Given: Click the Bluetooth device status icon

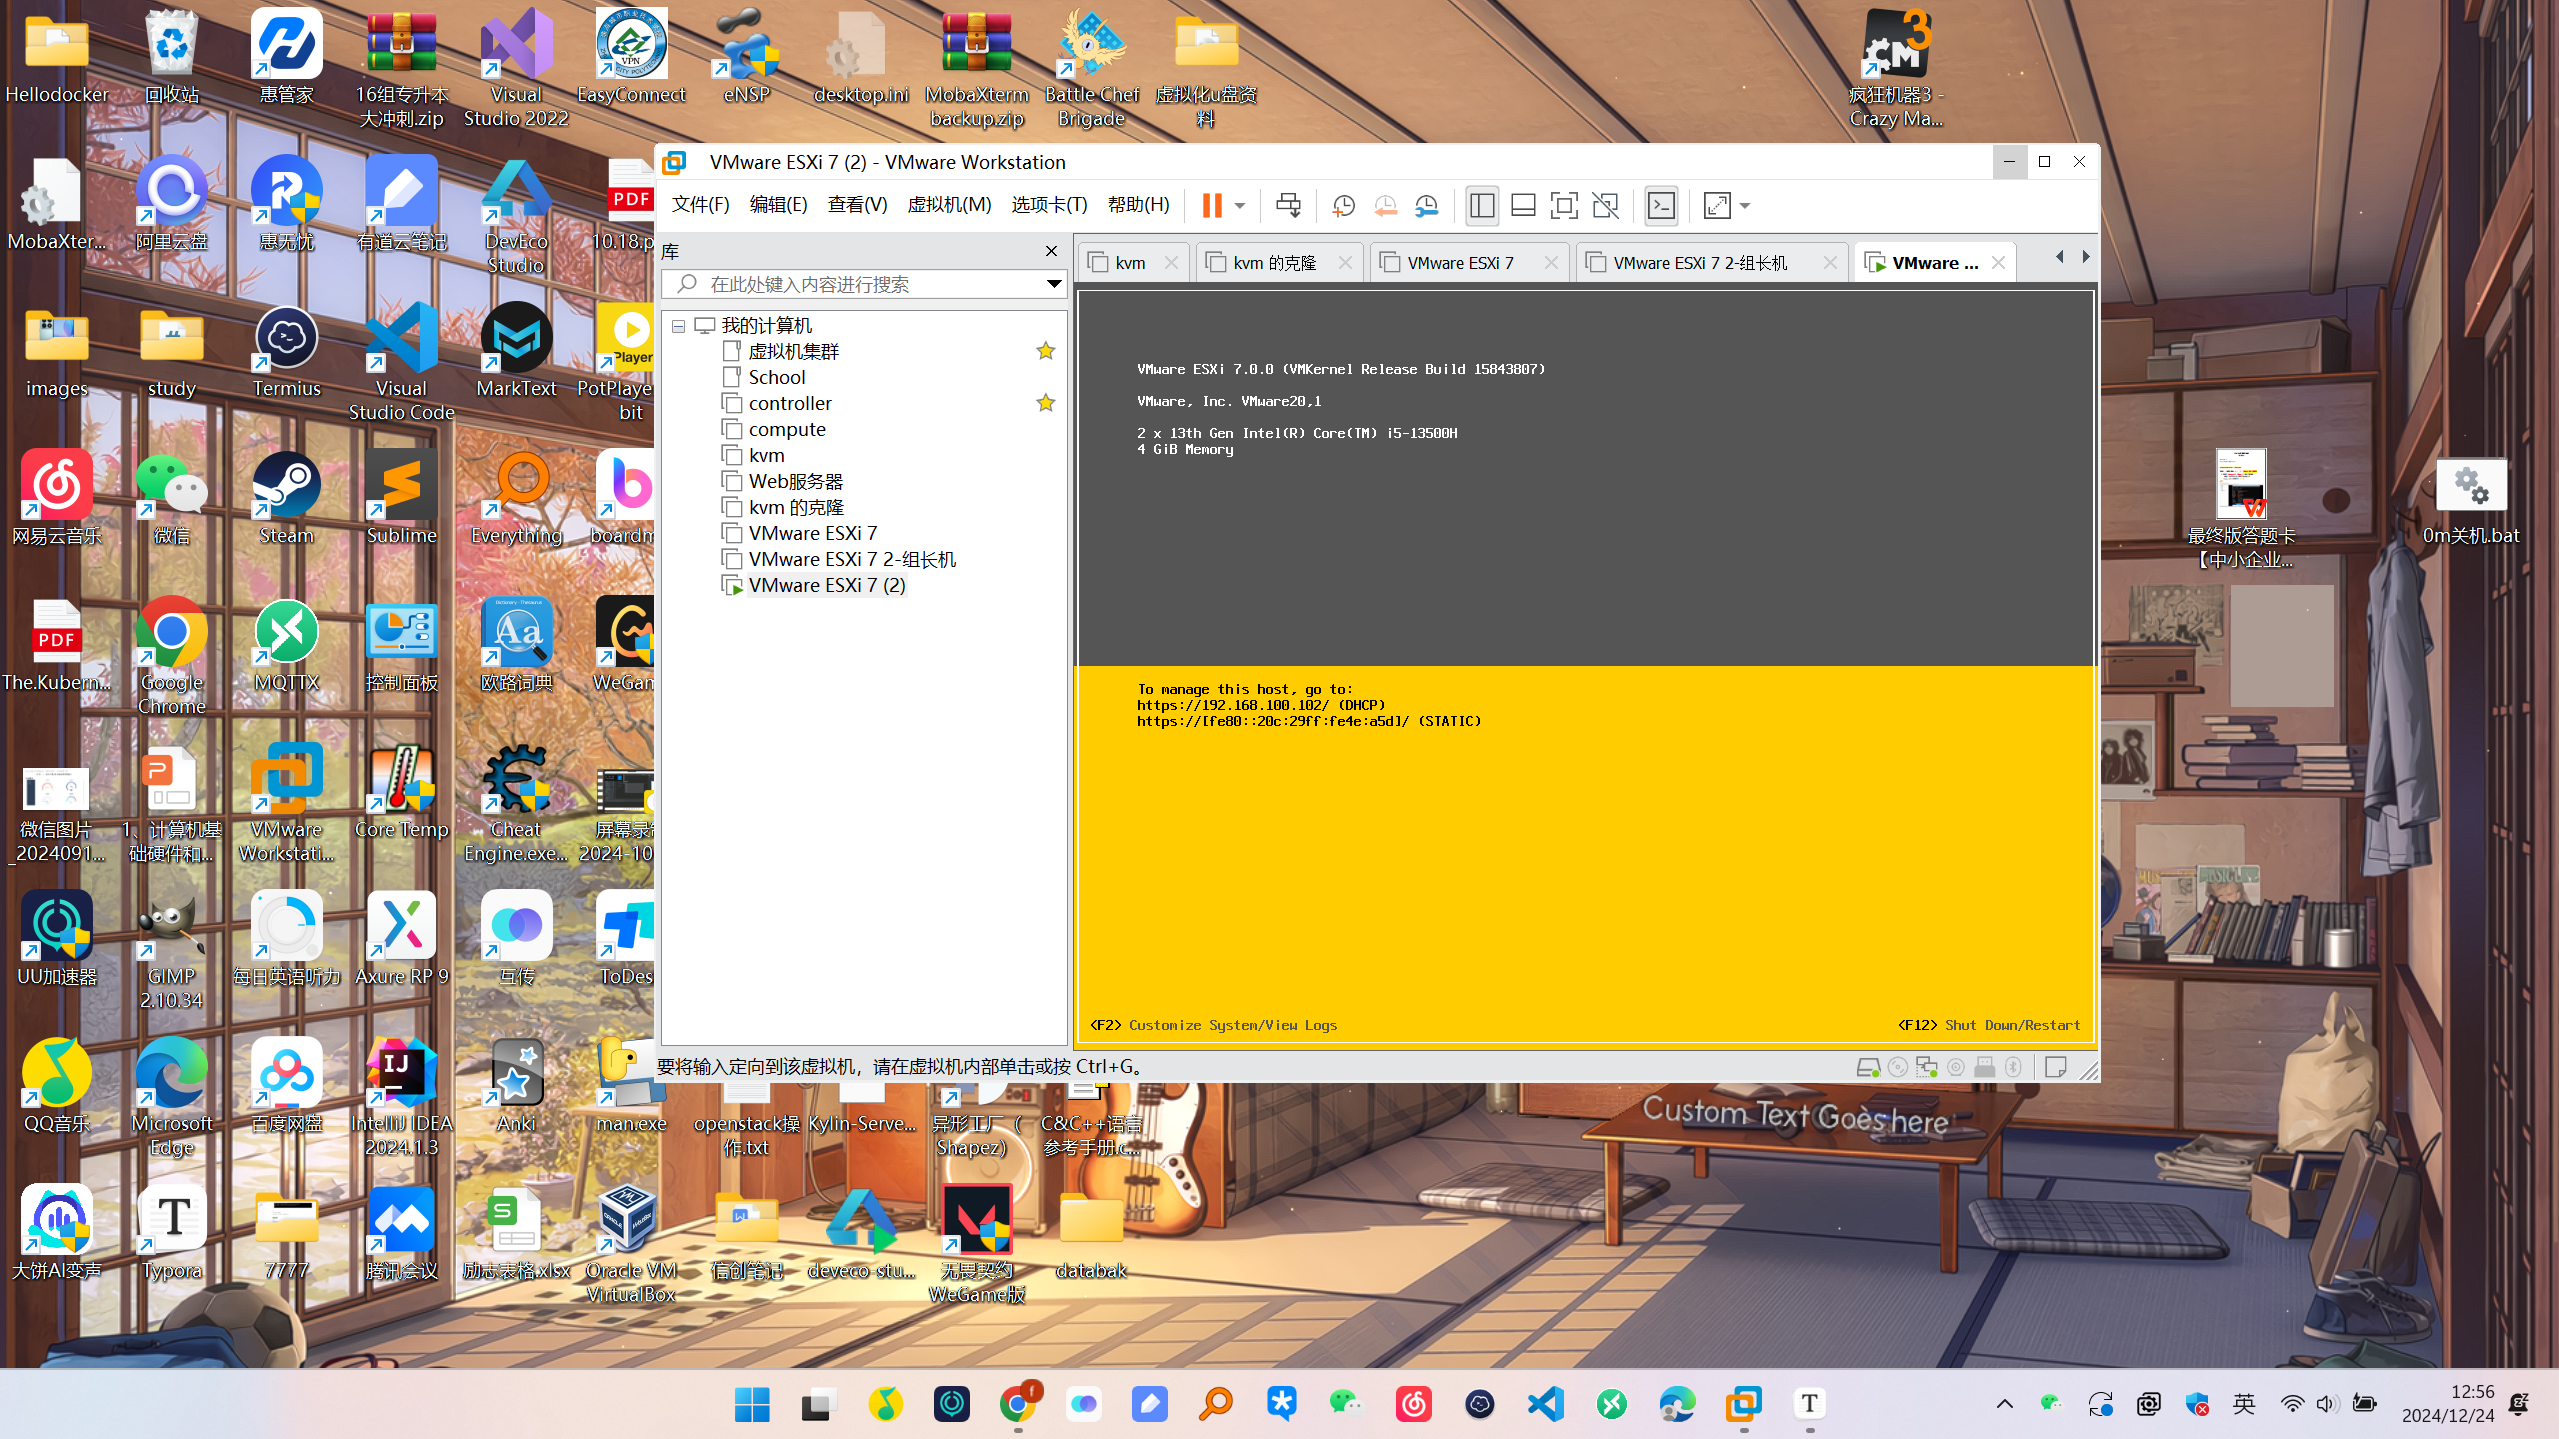Looking at the screenshot, I should coord(2013,1067).
